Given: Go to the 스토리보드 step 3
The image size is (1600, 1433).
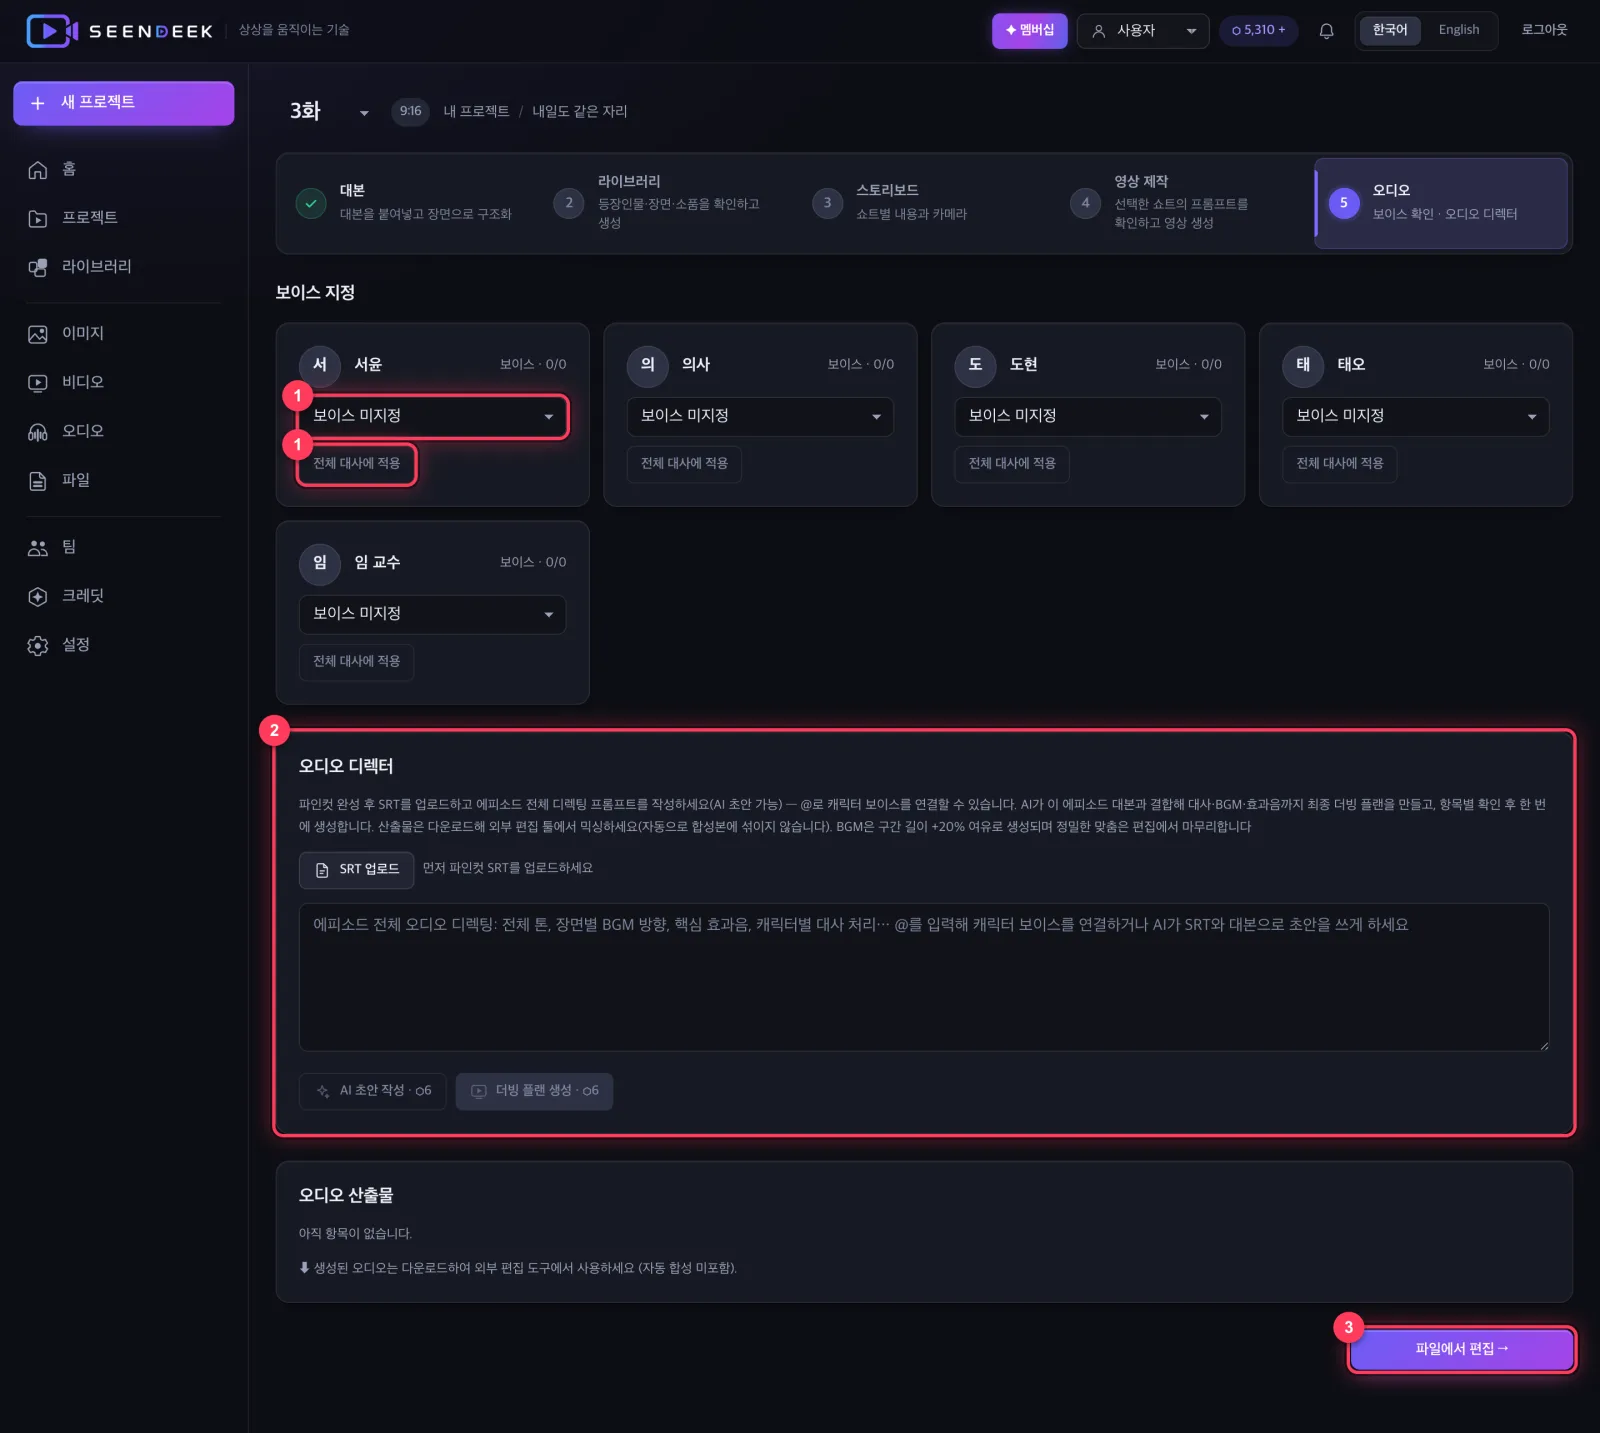Looking at the screenshot, I should pos(922,203).
